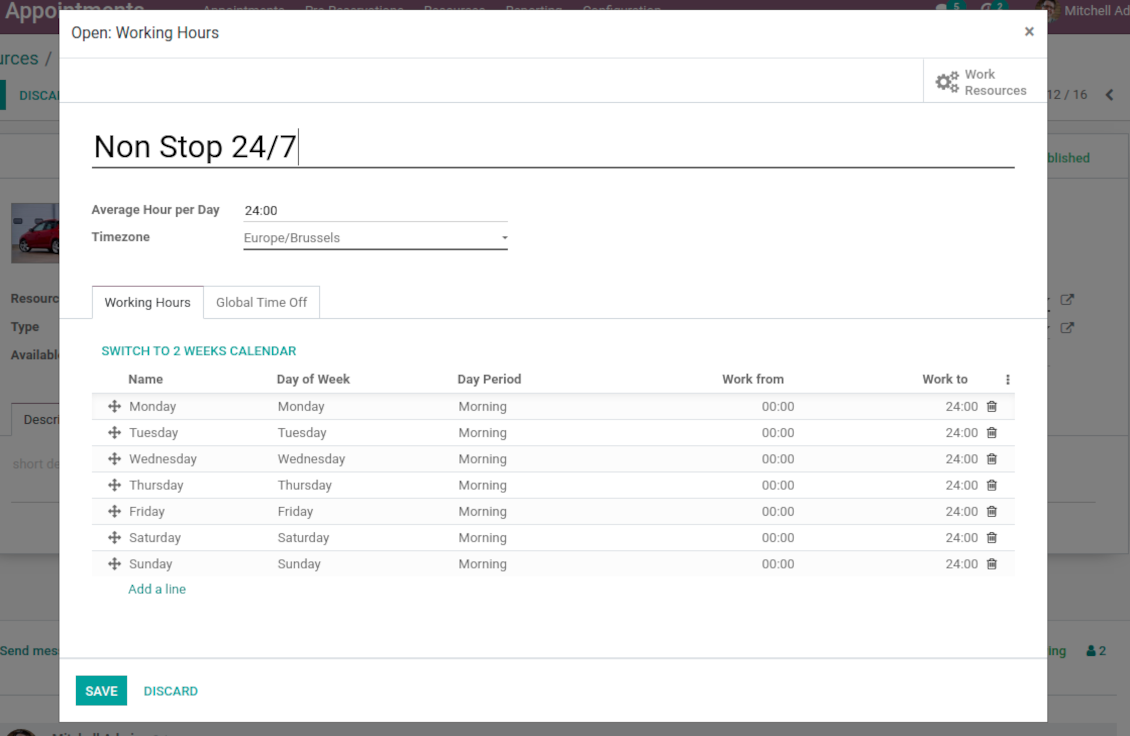Discard changes in the dialog
The image size is (1130, 736).
(170, 691)
